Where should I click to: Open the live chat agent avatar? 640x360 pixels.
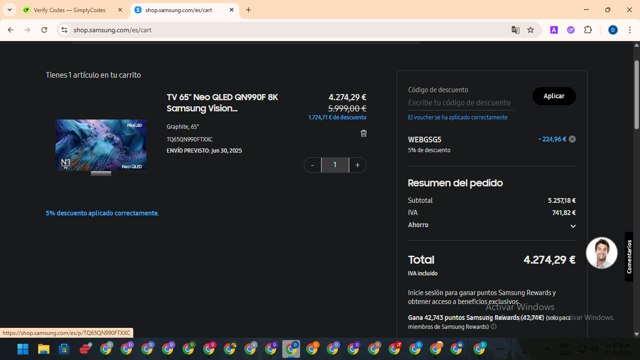[602, 253]
